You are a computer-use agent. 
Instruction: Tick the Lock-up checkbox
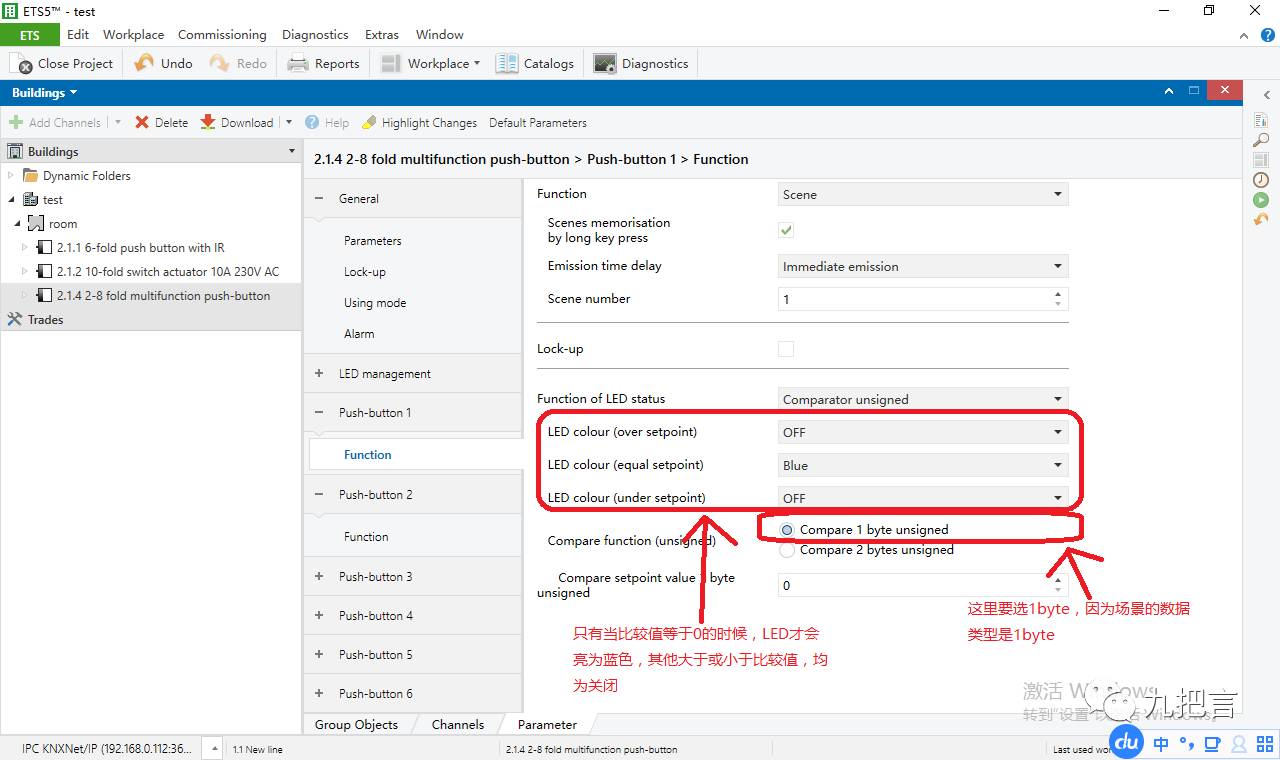point(786,349)
